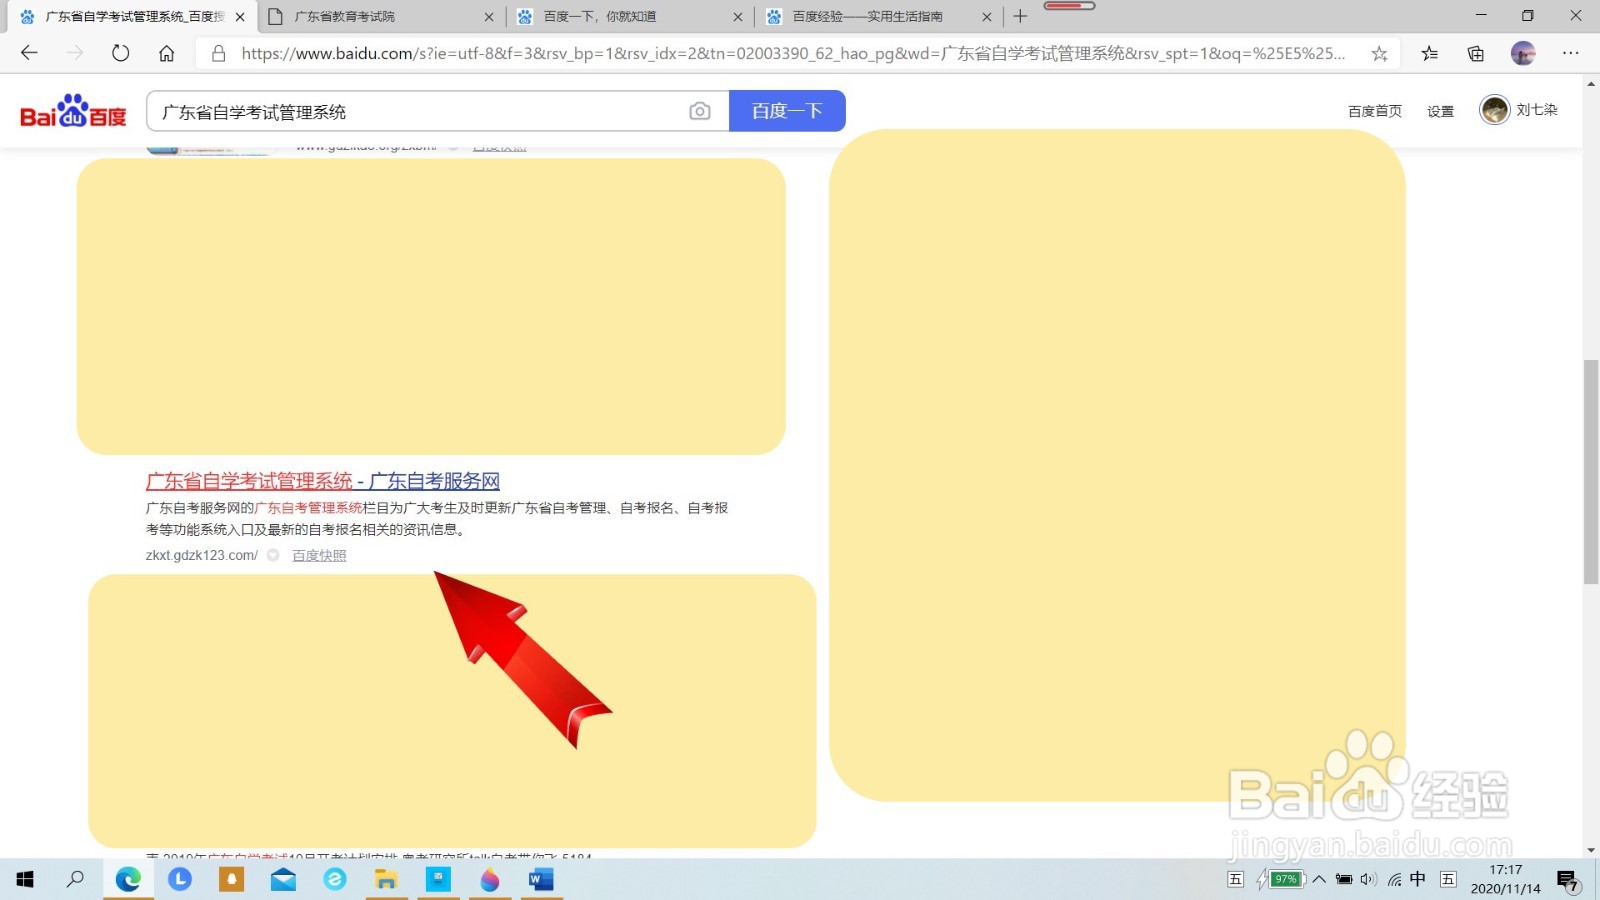
Task: Open Microsoft Edge from taskbar
Action: 128,879
